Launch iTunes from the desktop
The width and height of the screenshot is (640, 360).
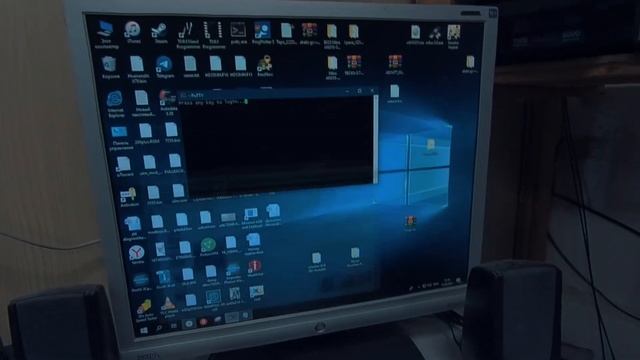133,32
